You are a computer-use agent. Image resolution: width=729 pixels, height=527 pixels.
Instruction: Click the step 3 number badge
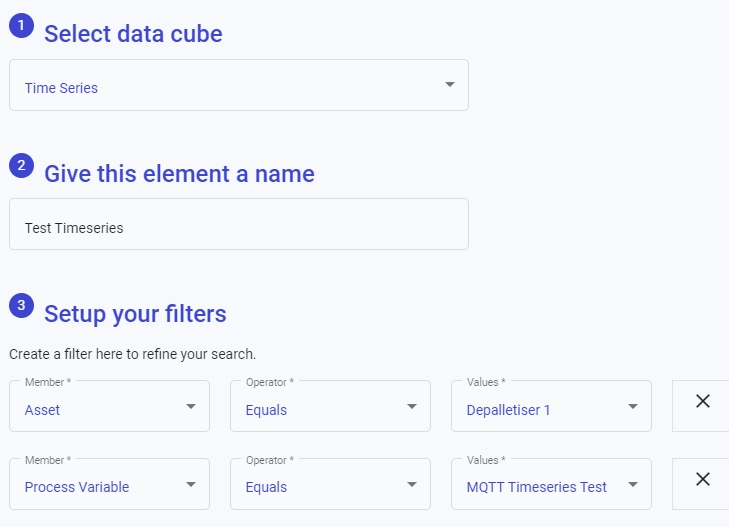(x=21, y=306)
